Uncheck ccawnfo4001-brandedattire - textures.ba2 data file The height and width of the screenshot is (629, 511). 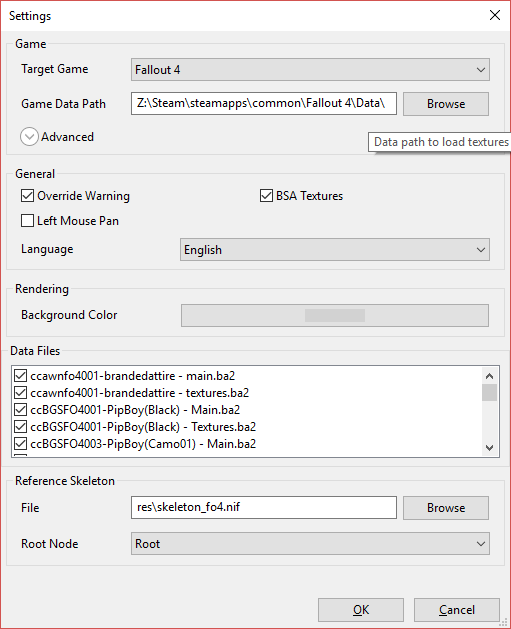(x=20, y=393)
